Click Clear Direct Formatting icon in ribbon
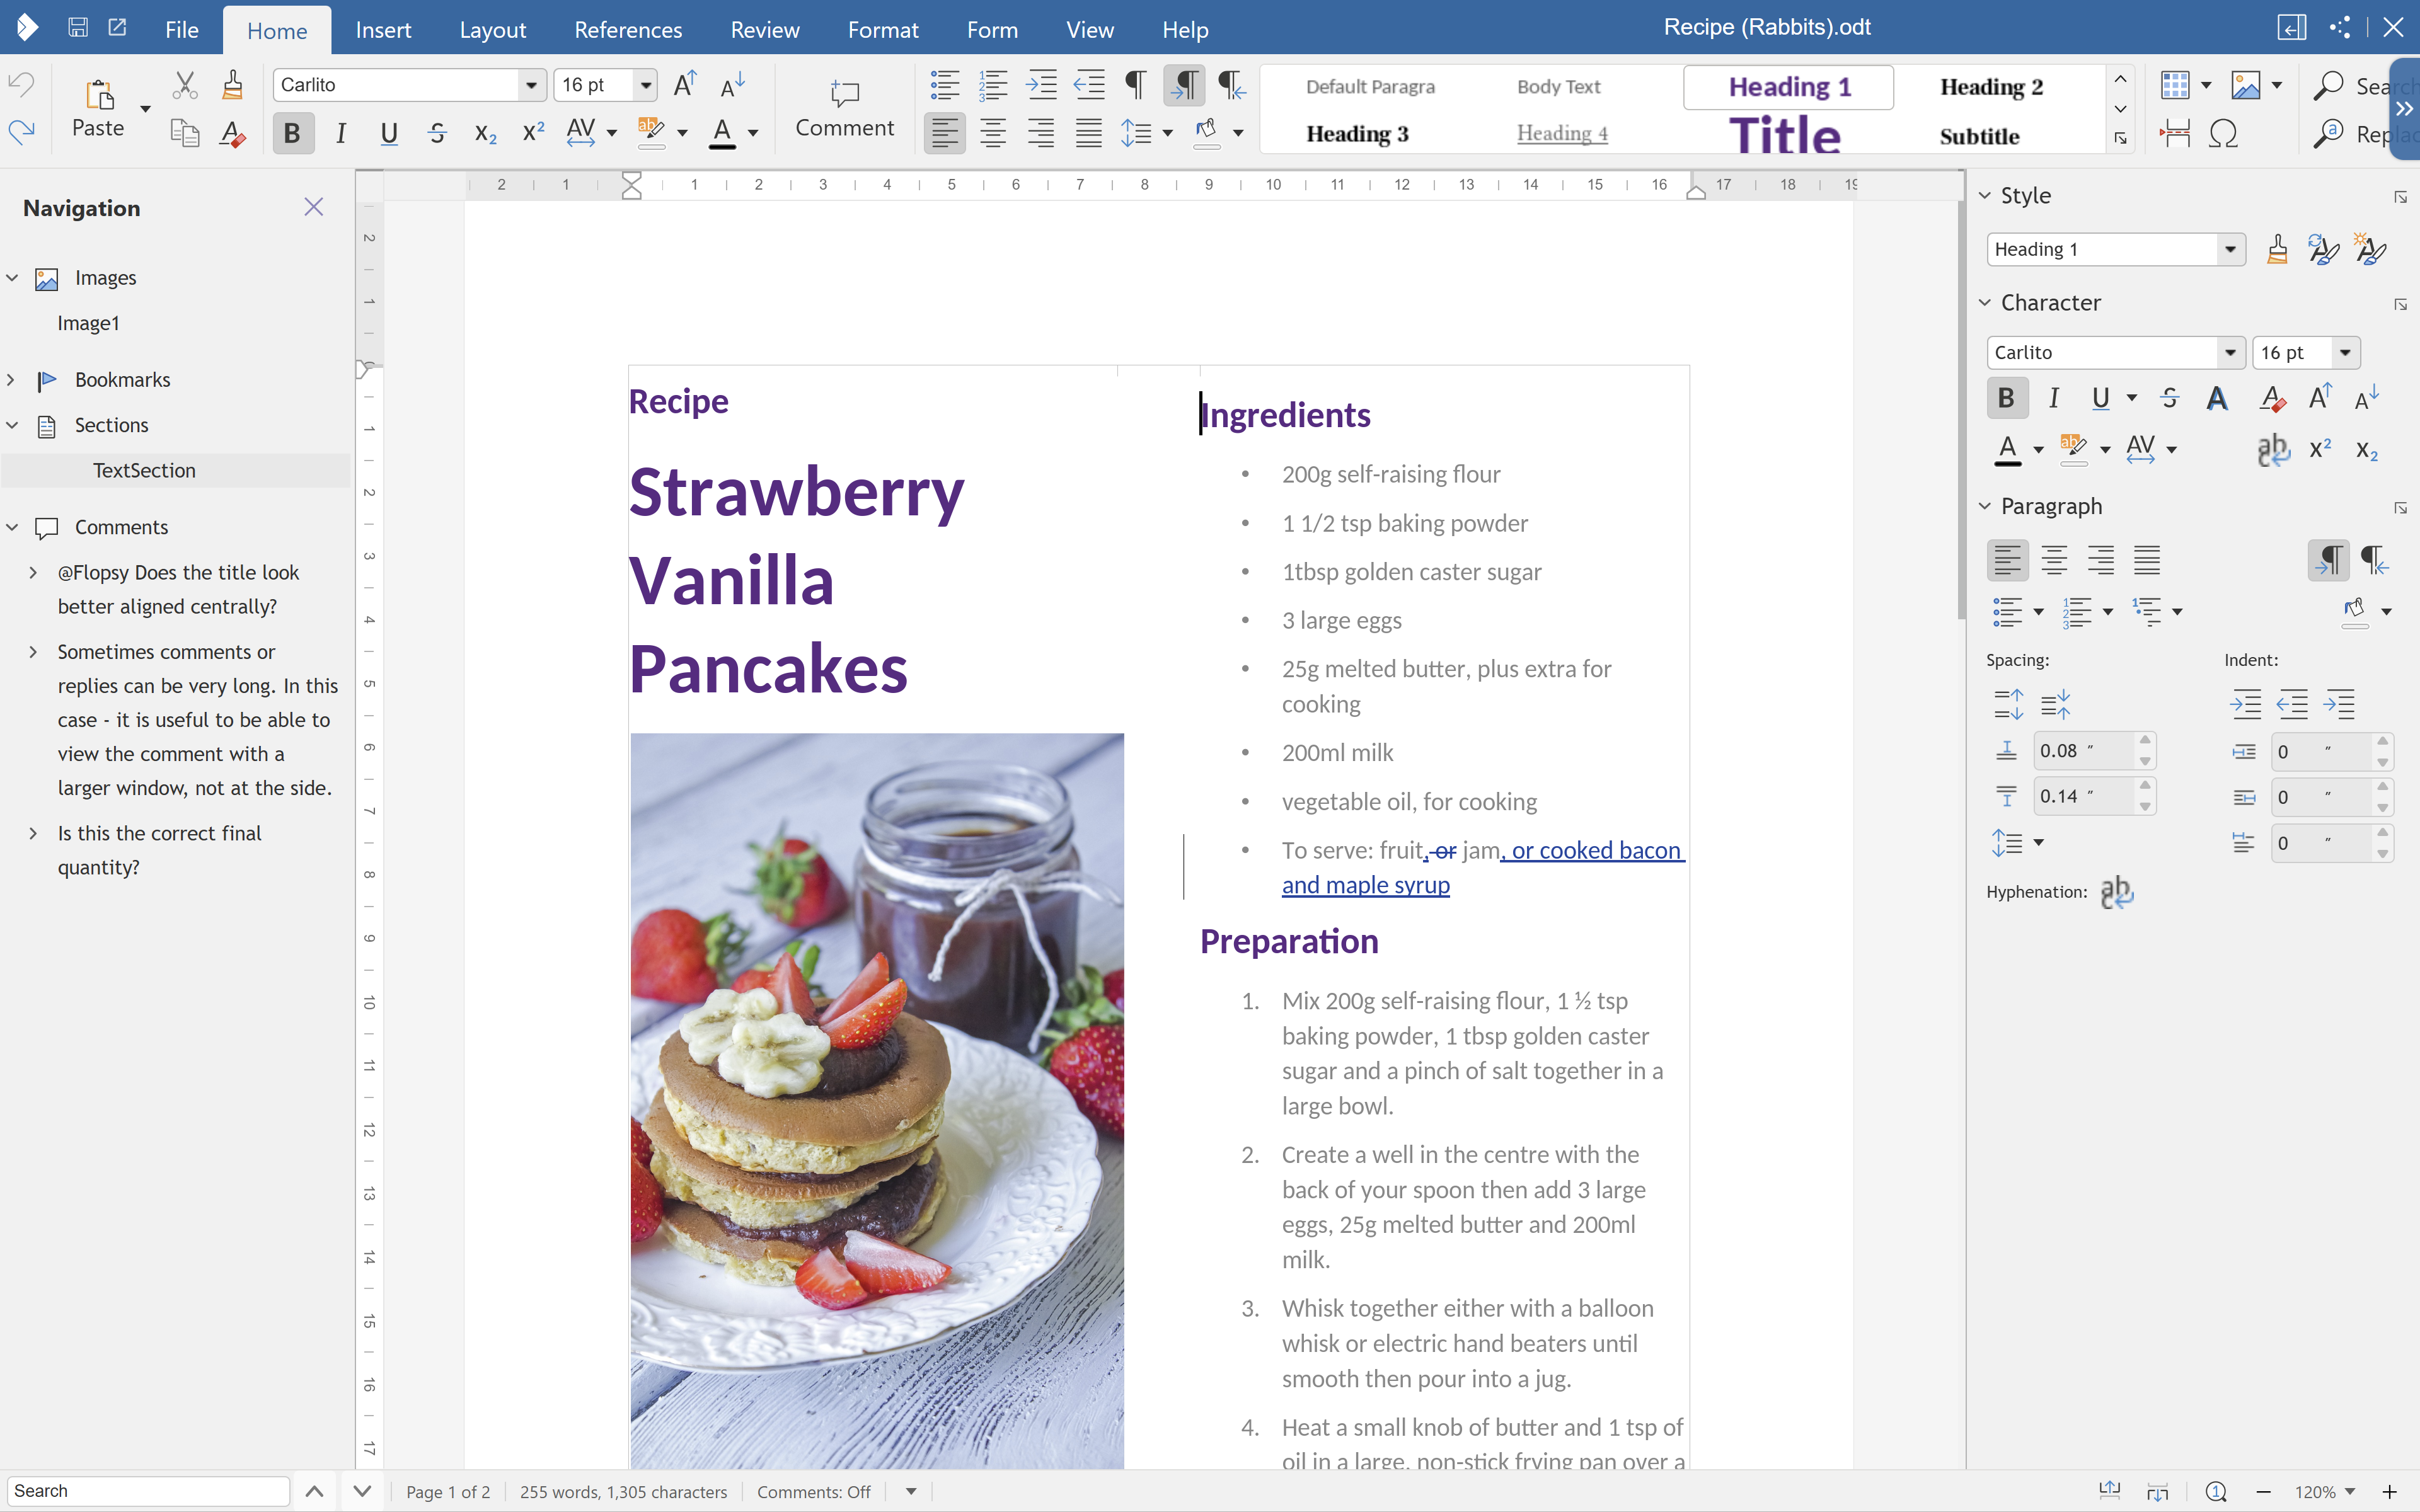This screenshot has height=1512, width=2420. [232, 133]
